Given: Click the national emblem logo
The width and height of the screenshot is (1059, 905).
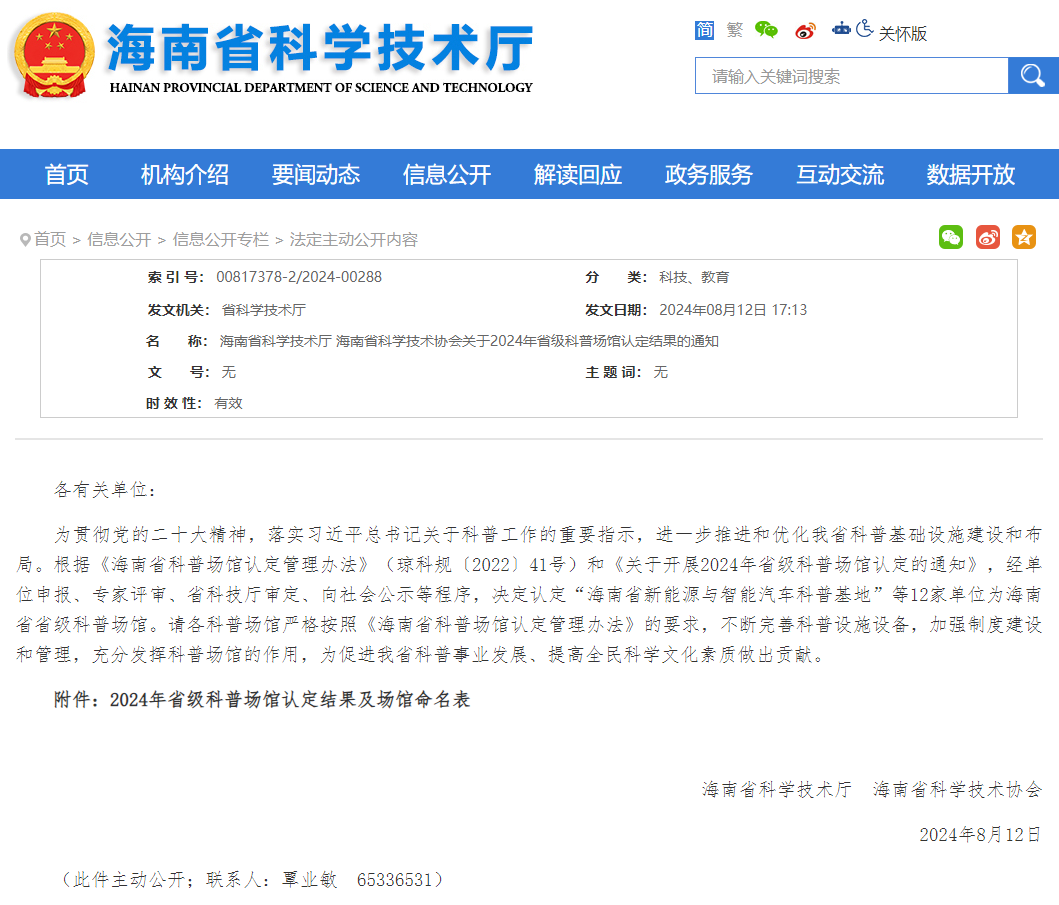Looking at the screenshot, I should point(52,56).
